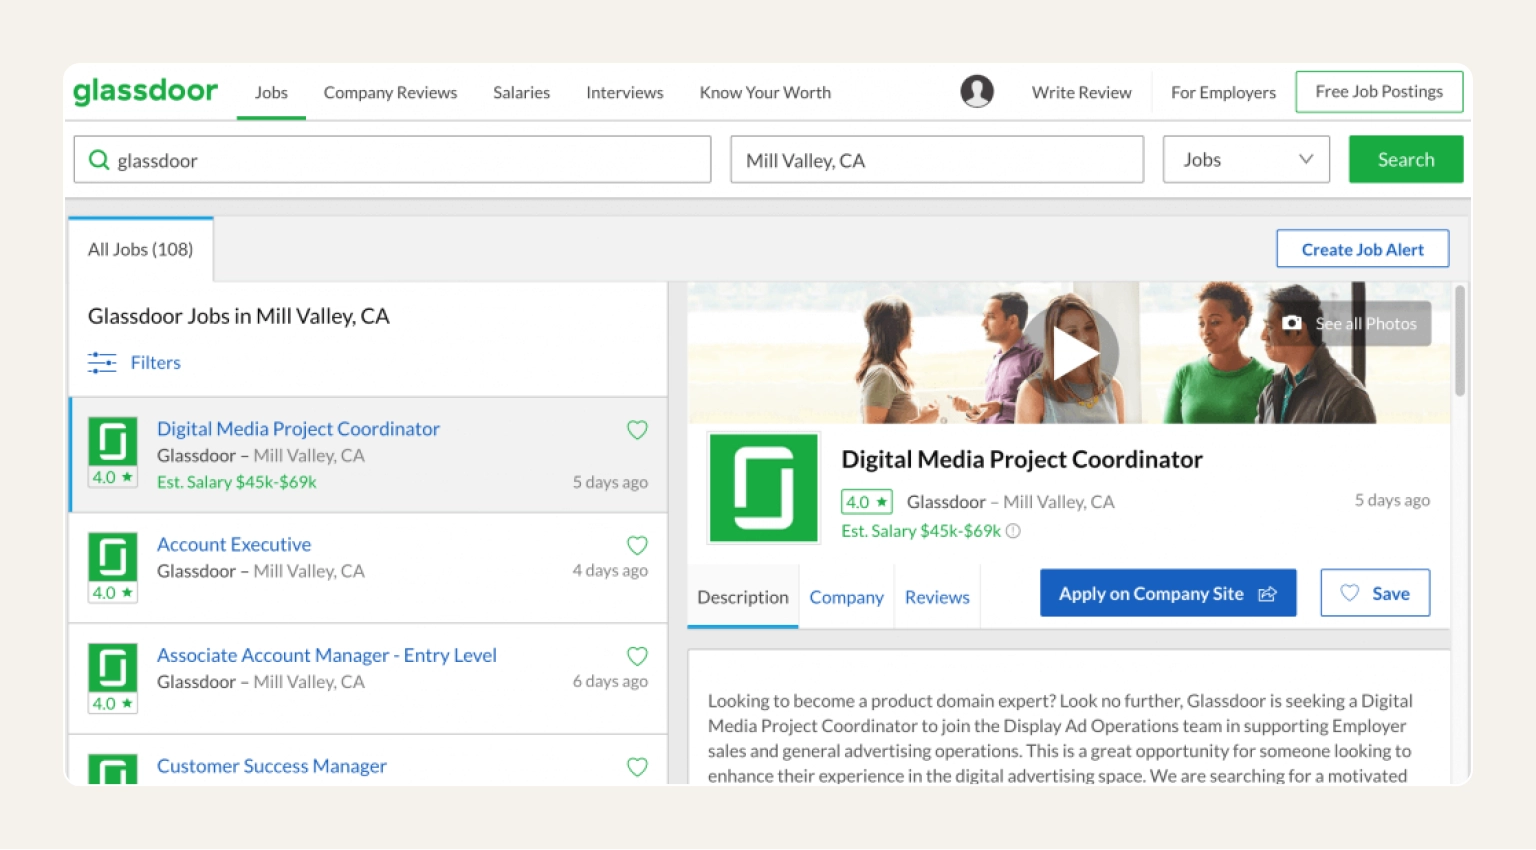Screen dimensions: 1536x850
Task: Click Create Job Alert button
Action: coord(1362,249)
